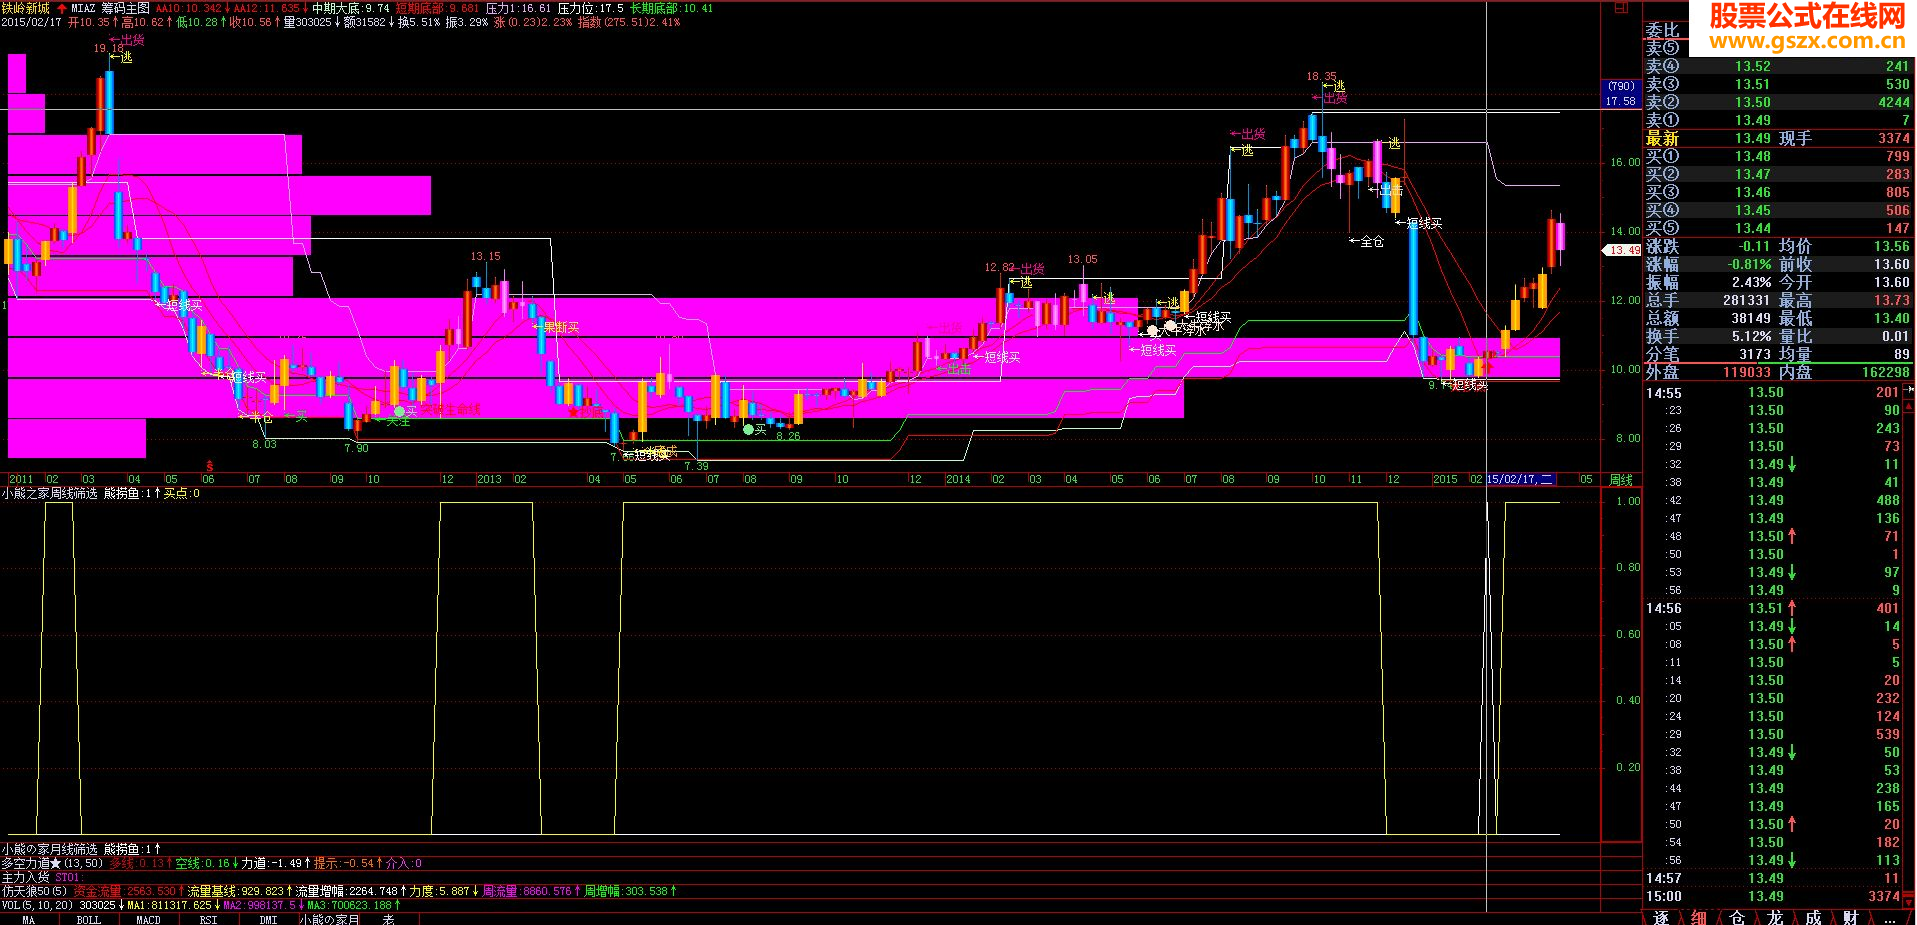The image size is (1917, 925).
Task: Select the DMI indicator tab
Action: click(x=268, y=919)
